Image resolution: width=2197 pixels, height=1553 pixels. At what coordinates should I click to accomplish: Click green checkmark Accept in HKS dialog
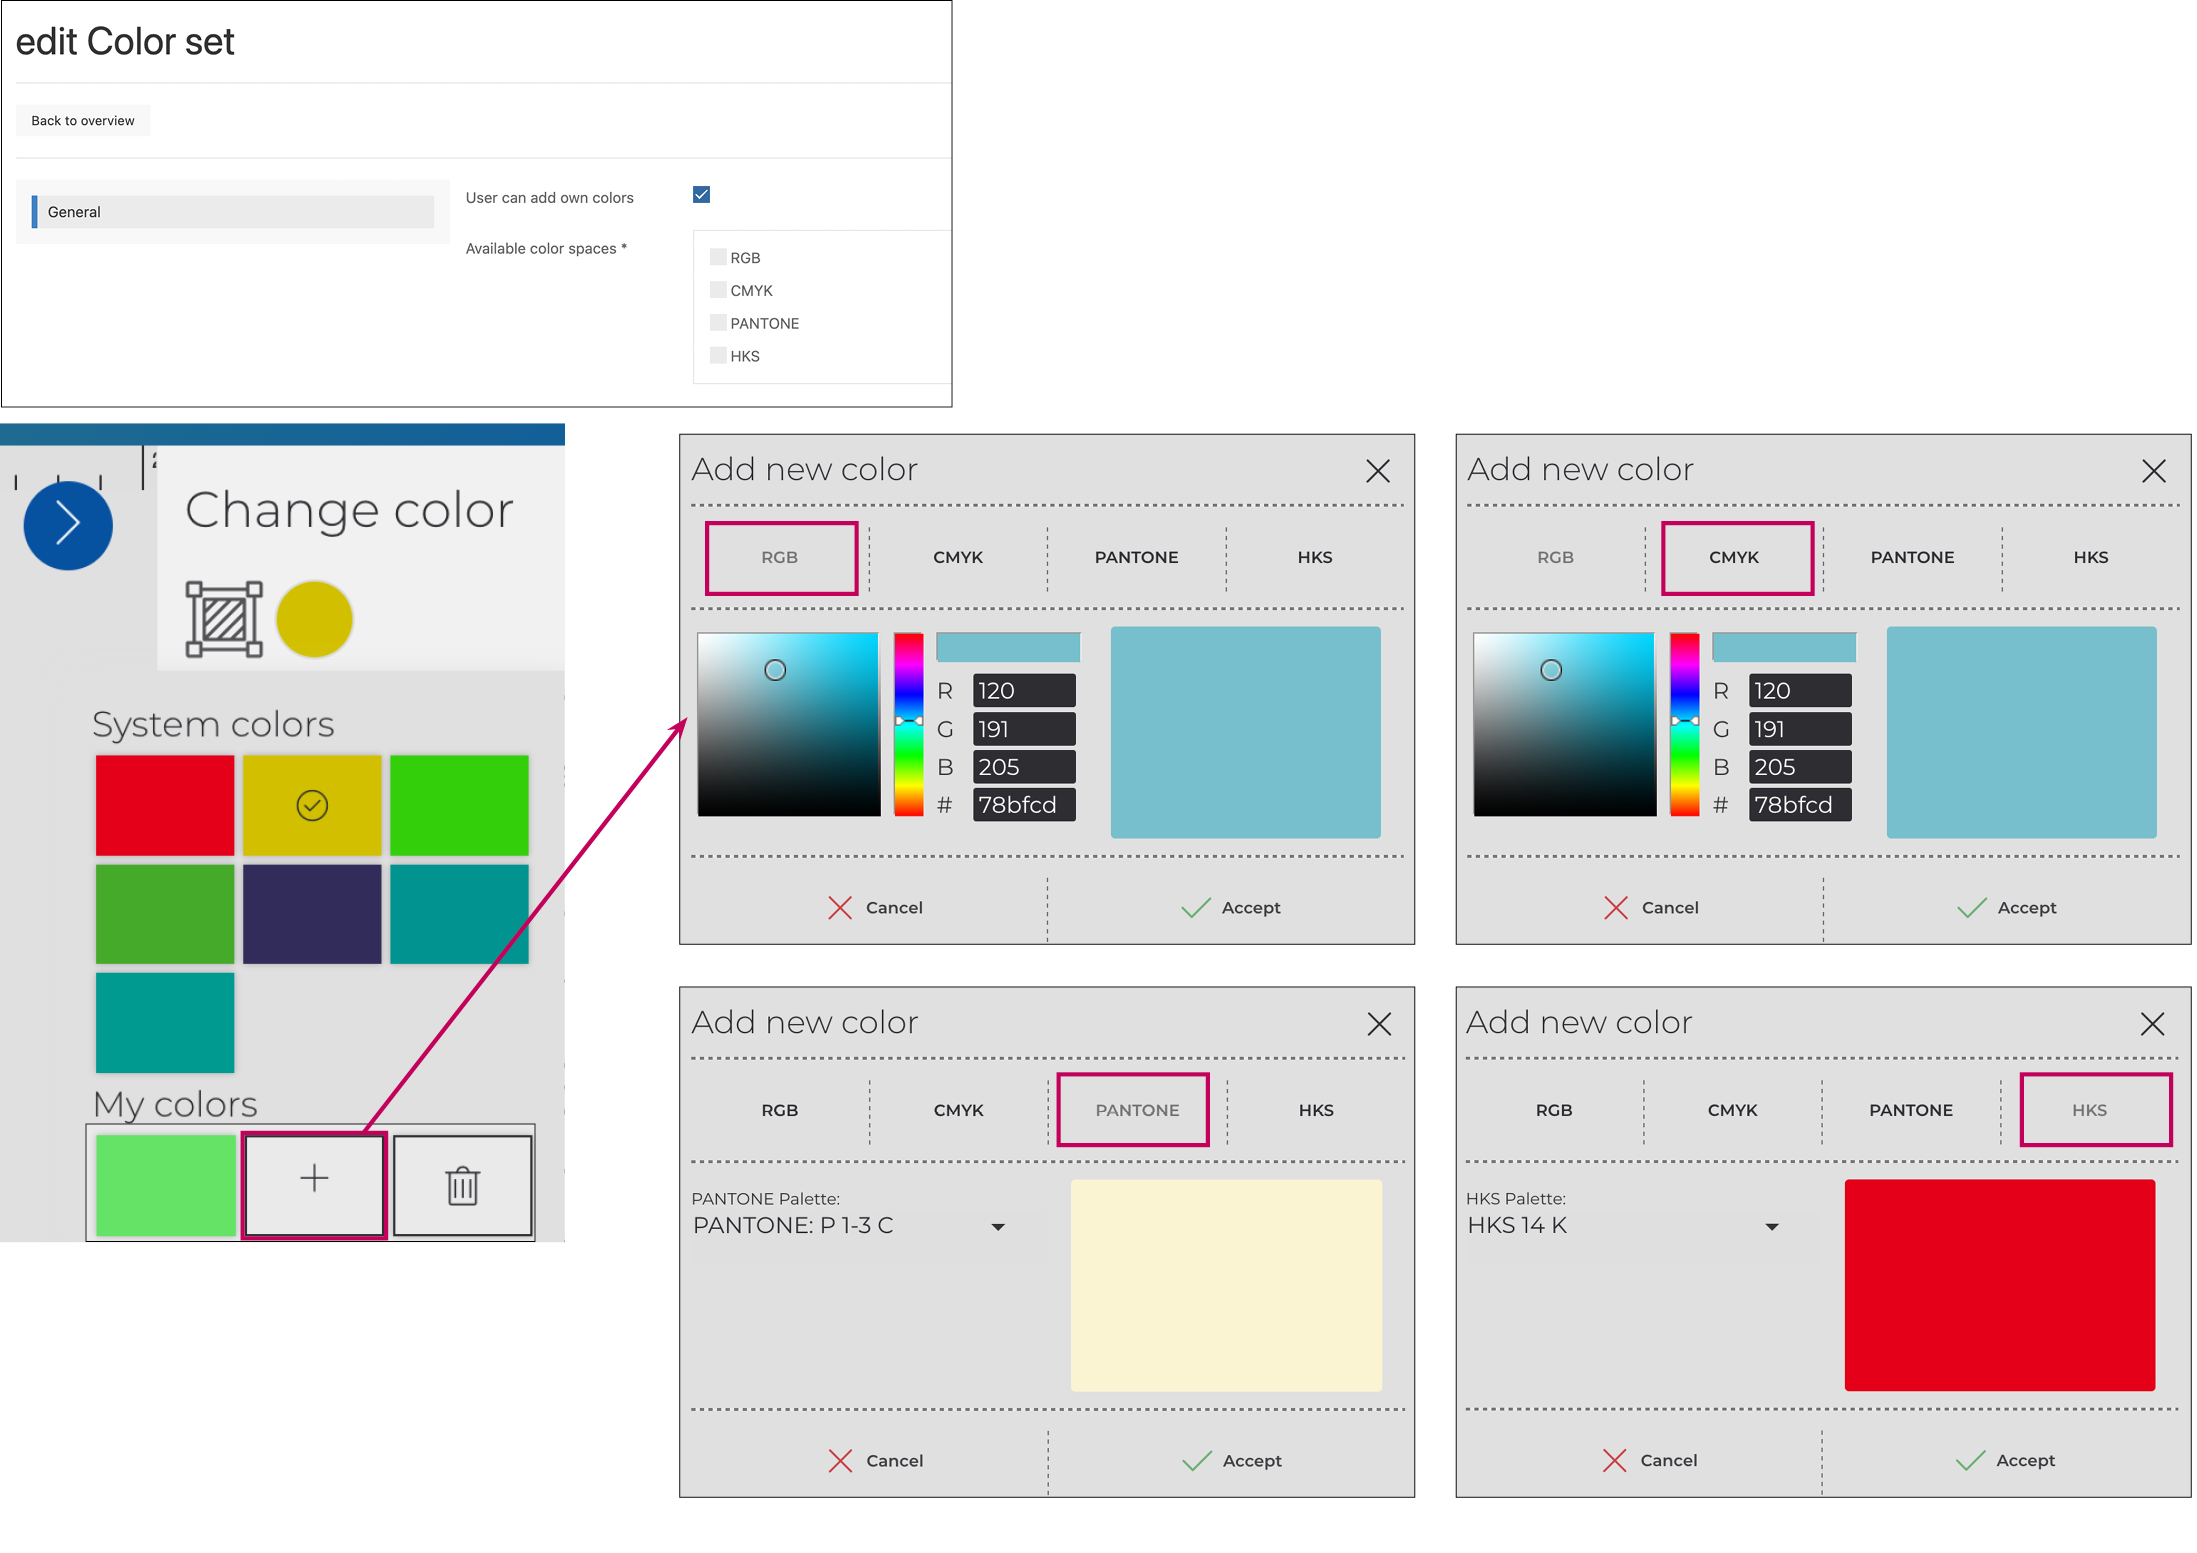coord(1970,1461)
